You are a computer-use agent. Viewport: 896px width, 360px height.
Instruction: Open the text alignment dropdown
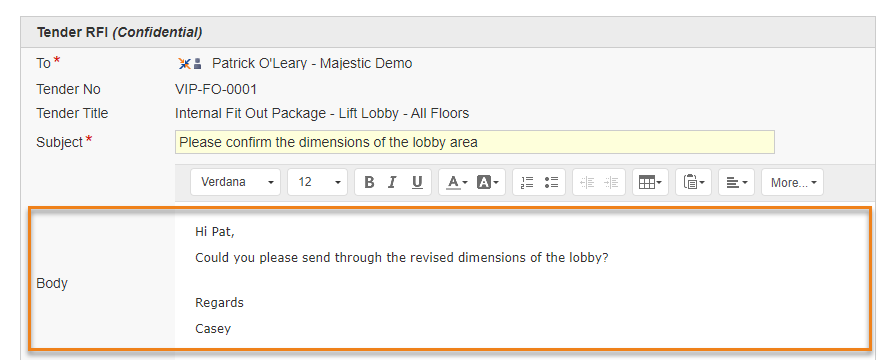(737, 182)
